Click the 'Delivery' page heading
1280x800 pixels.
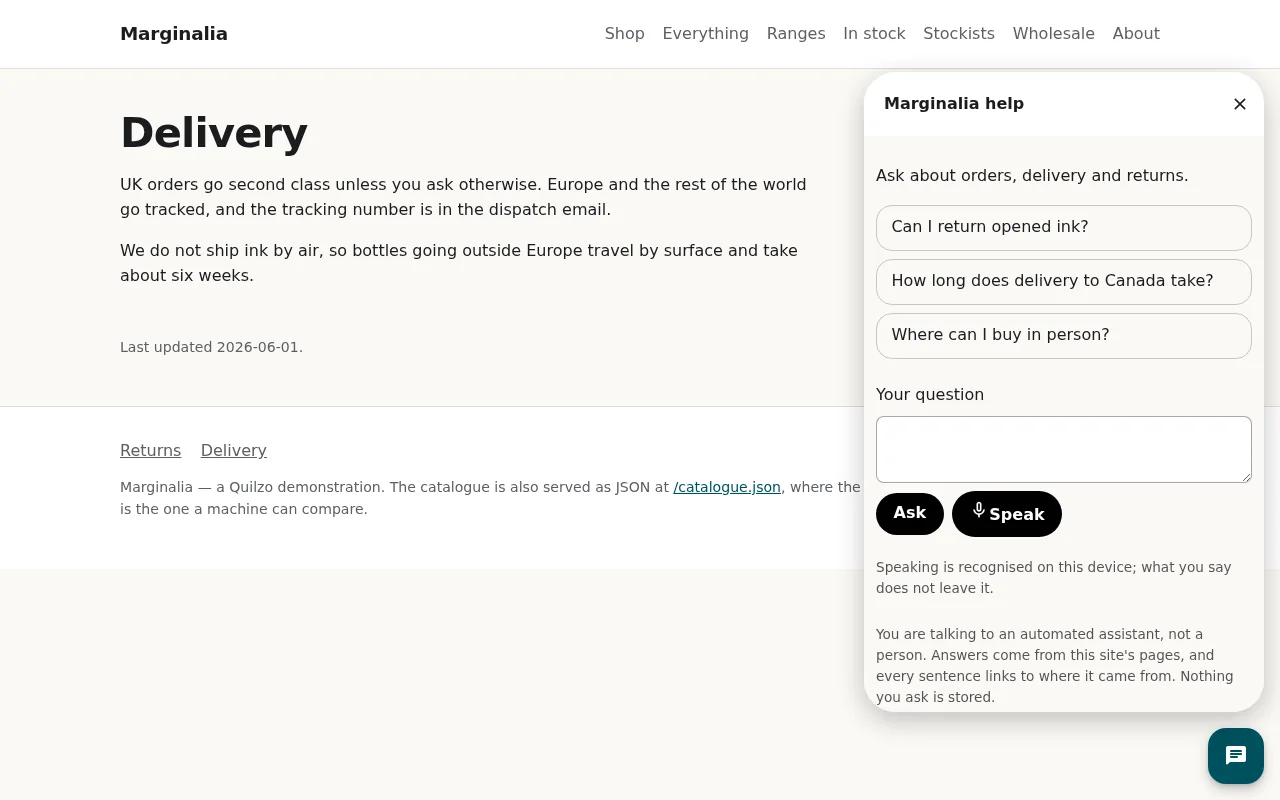[214, 133]
